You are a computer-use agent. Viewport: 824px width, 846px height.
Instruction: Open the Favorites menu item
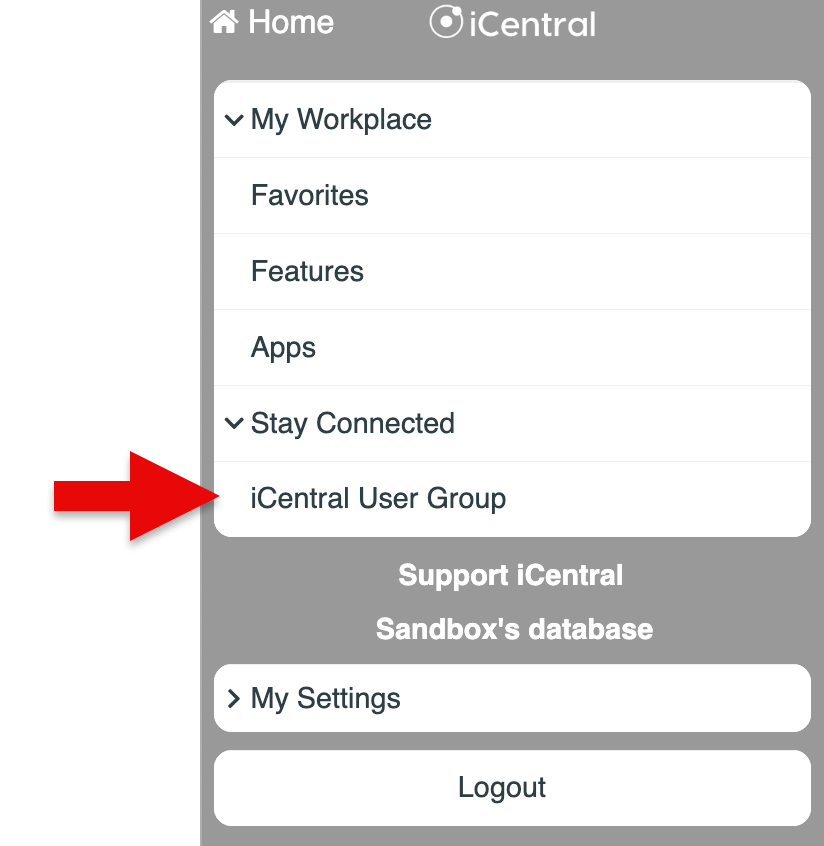coord(310,195)
